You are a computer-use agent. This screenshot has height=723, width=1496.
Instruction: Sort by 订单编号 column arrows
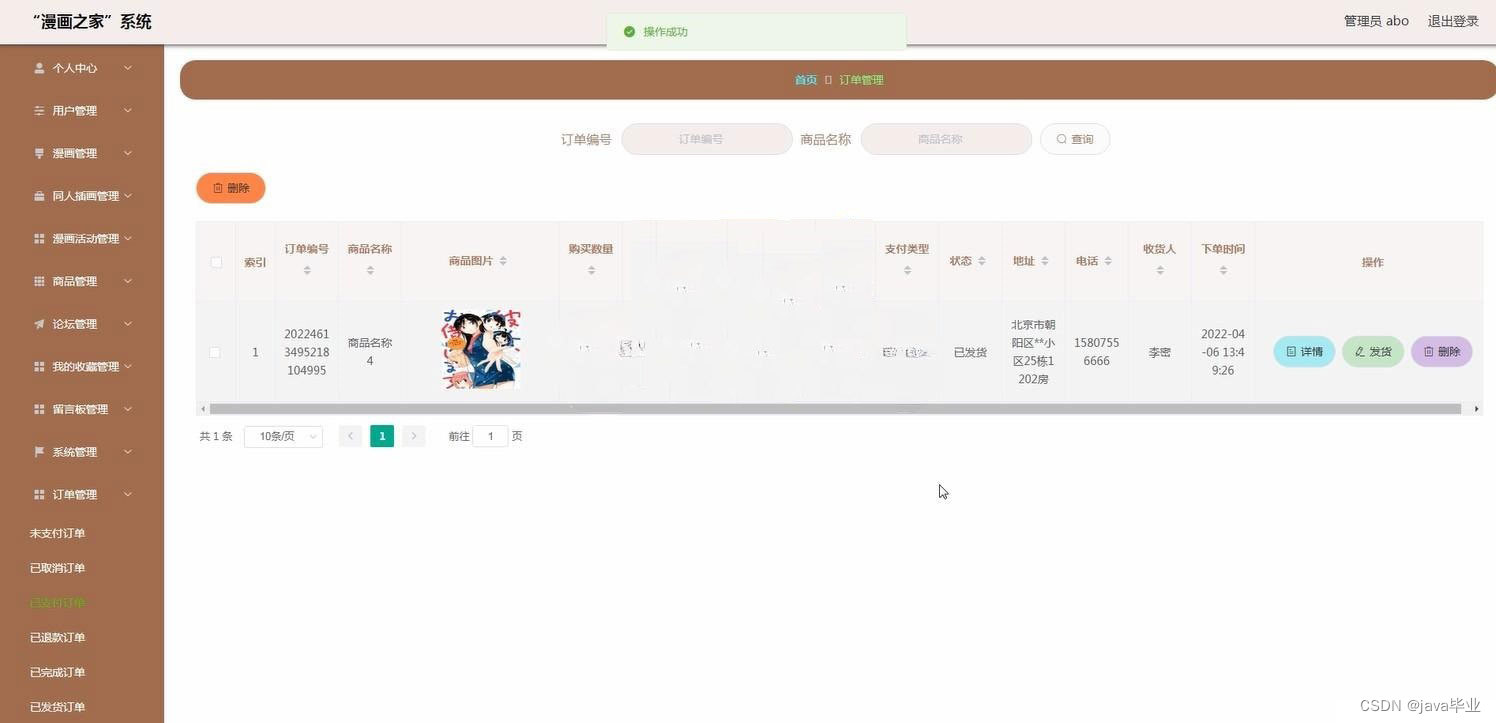point(306,270)
